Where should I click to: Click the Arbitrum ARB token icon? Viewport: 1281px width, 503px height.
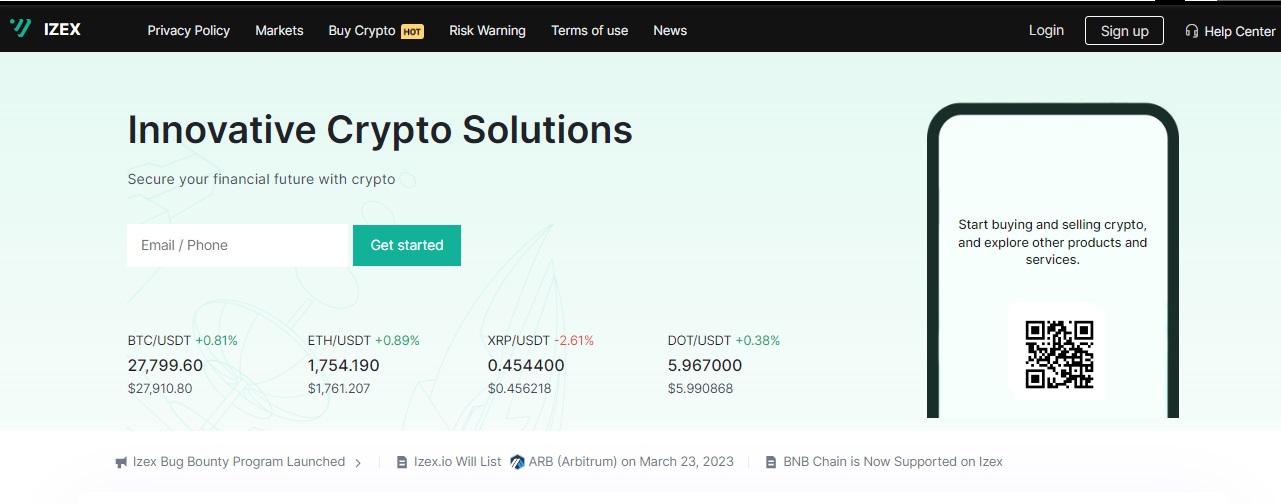[517, 462]
